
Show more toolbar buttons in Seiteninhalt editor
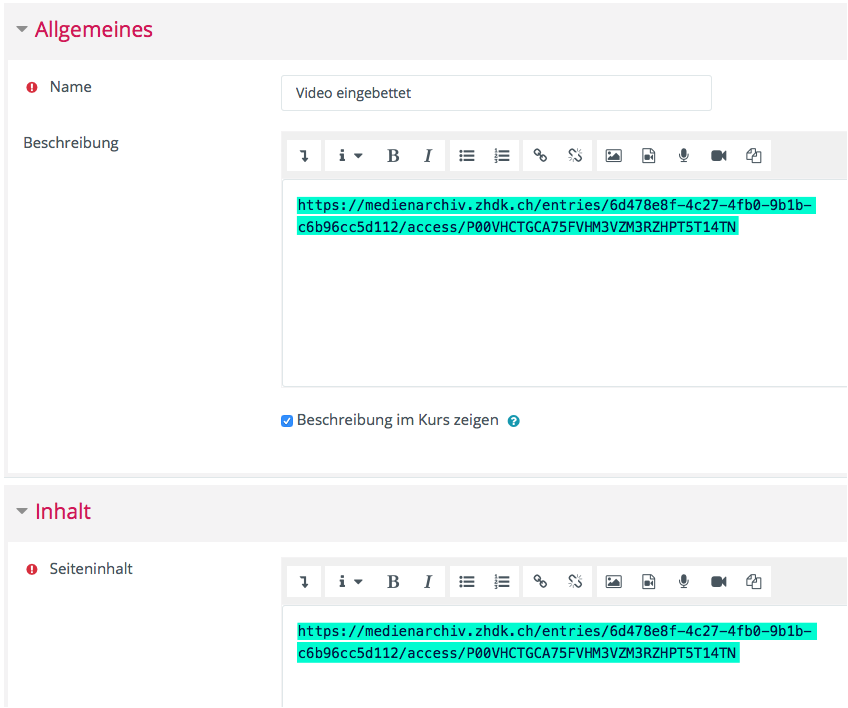[304, 581]
